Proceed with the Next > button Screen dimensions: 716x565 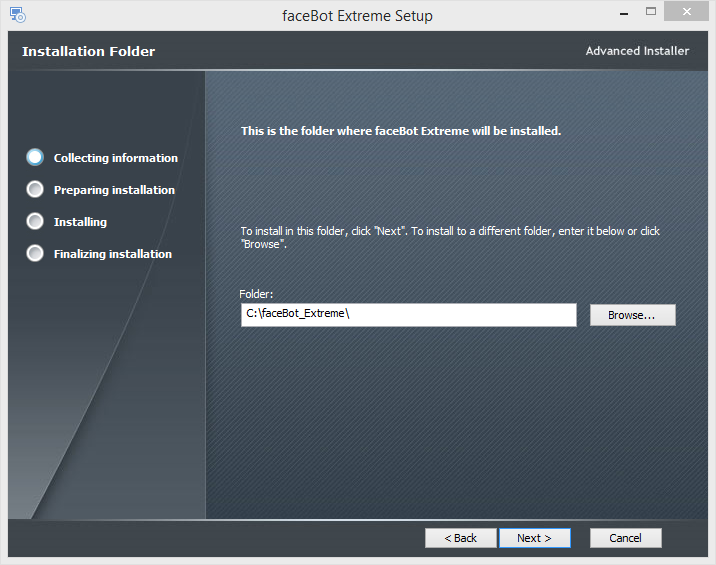coord(535,538)
